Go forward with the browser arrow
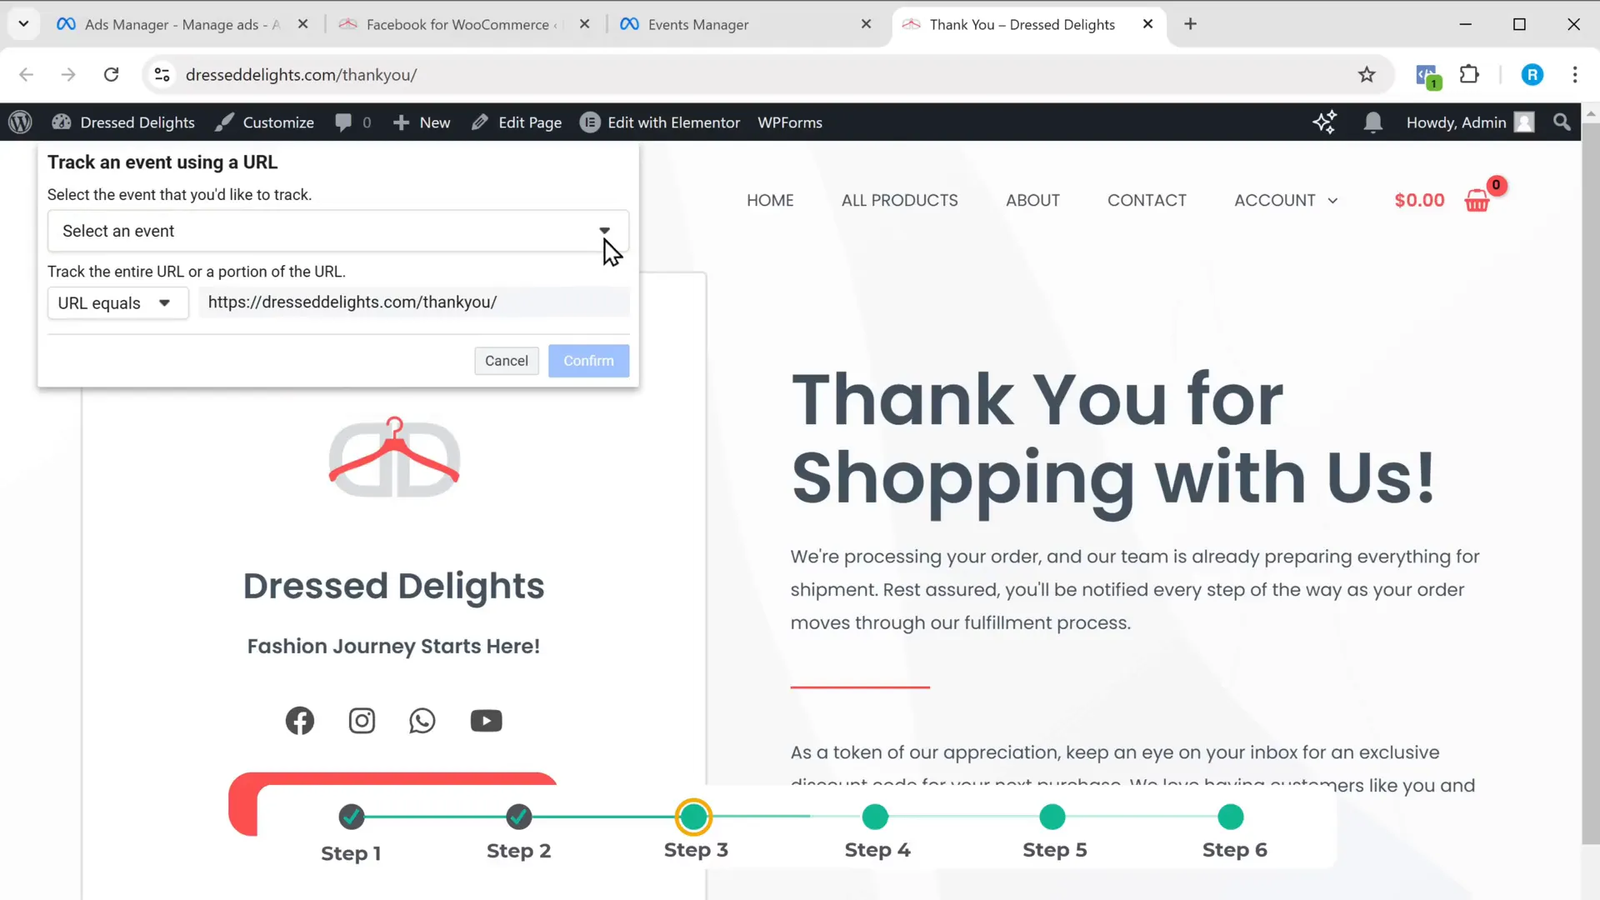This screenshot has height=900, width=1600. [x=68, y=74]
